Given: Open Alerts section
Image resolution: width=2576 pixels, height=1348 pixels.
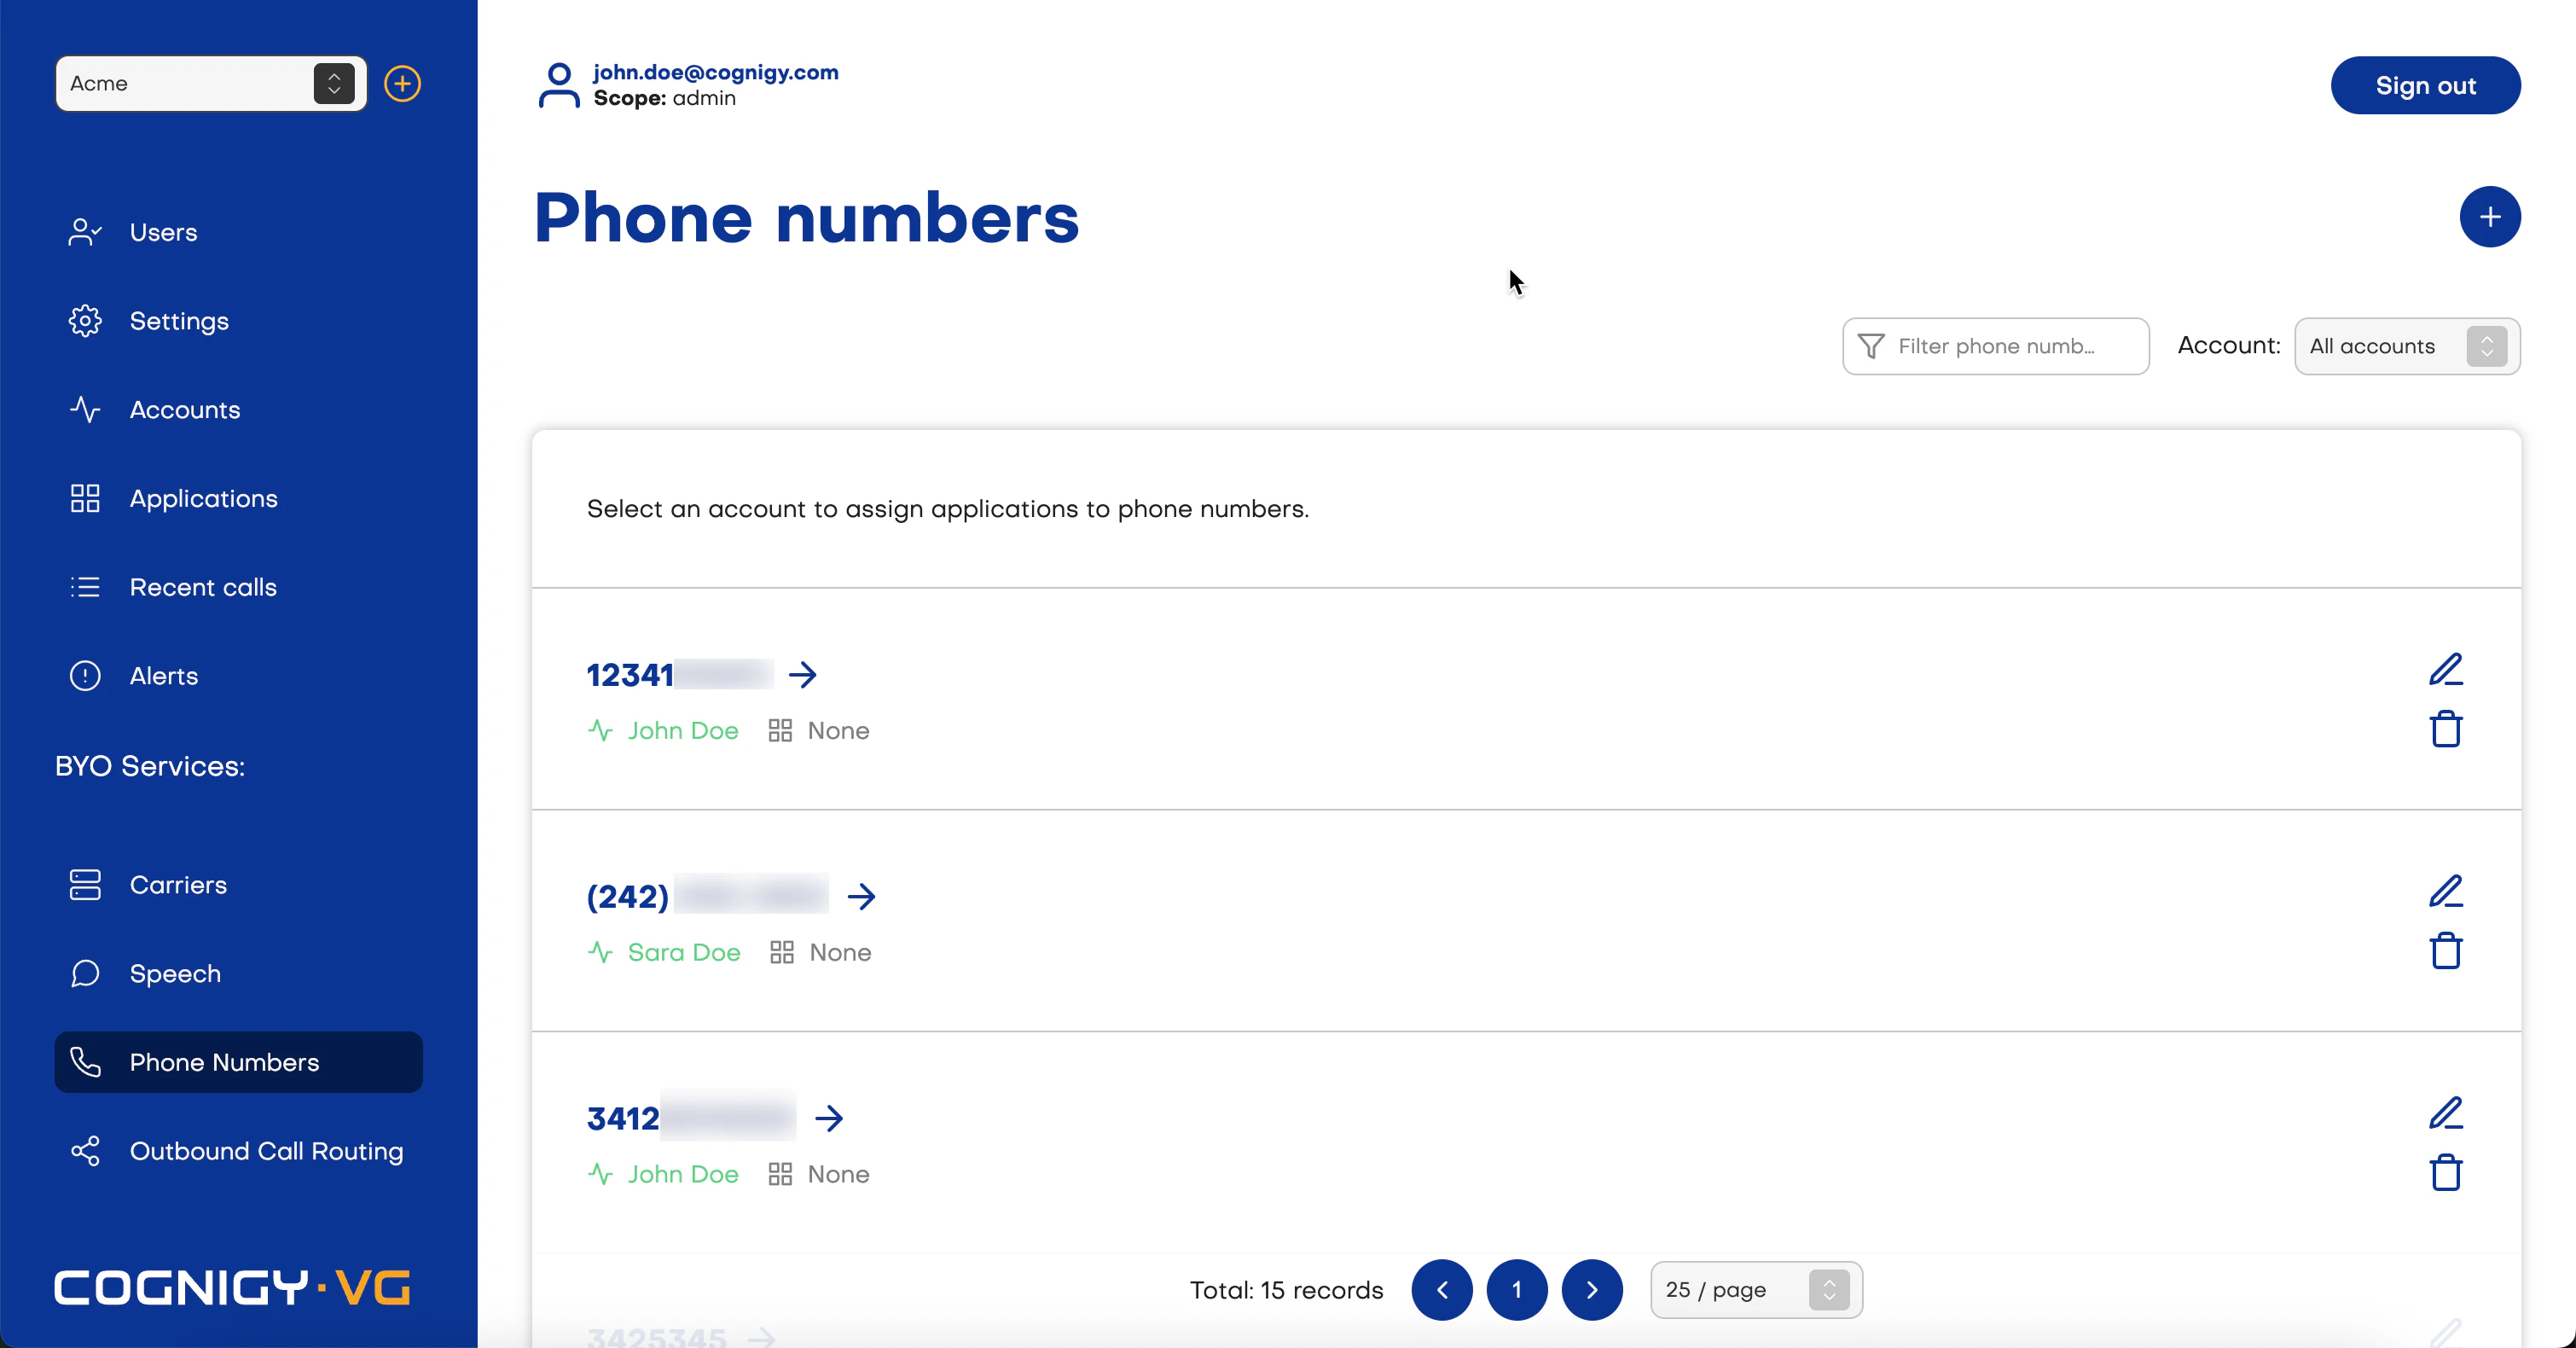Looking at the screenshot, I should pyautogui.click(x=238, y=676).
